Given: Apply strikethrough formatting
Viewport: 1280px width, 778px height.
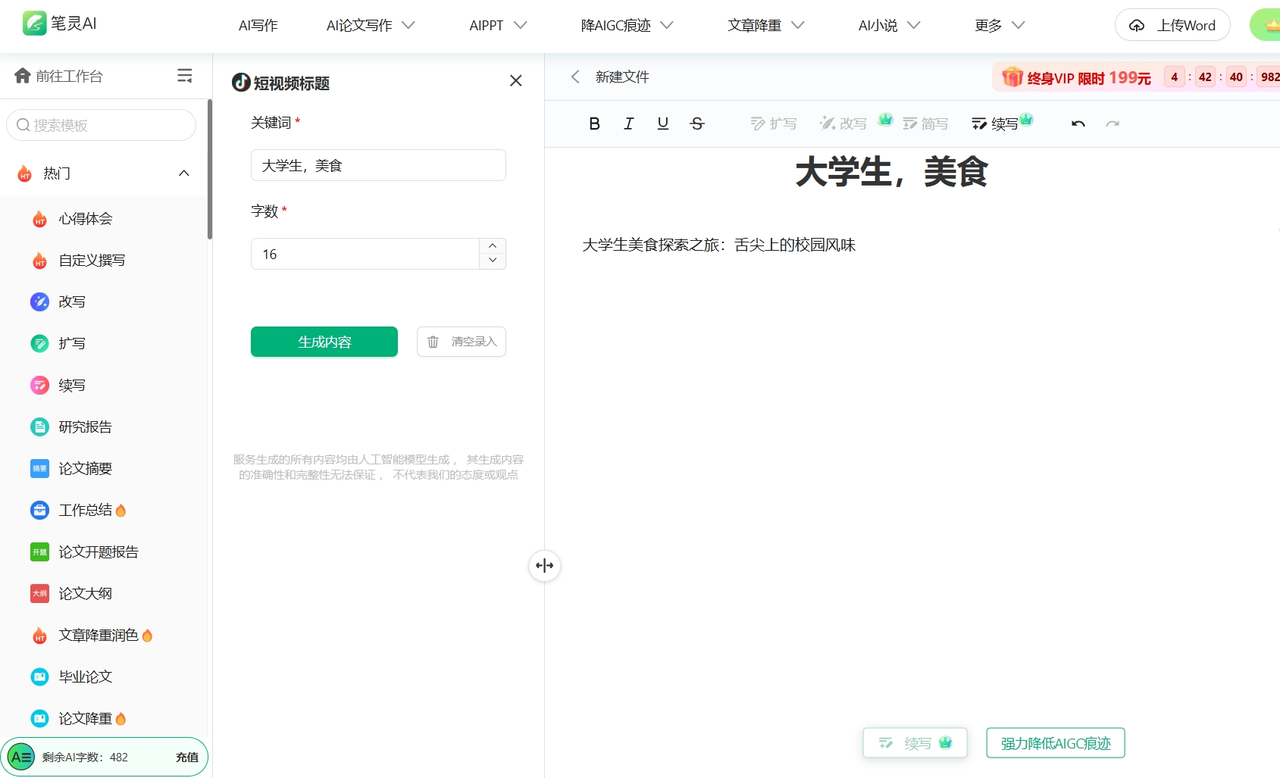Looking at the screenshot, I should pyautogui.click(x=697, y=124).
